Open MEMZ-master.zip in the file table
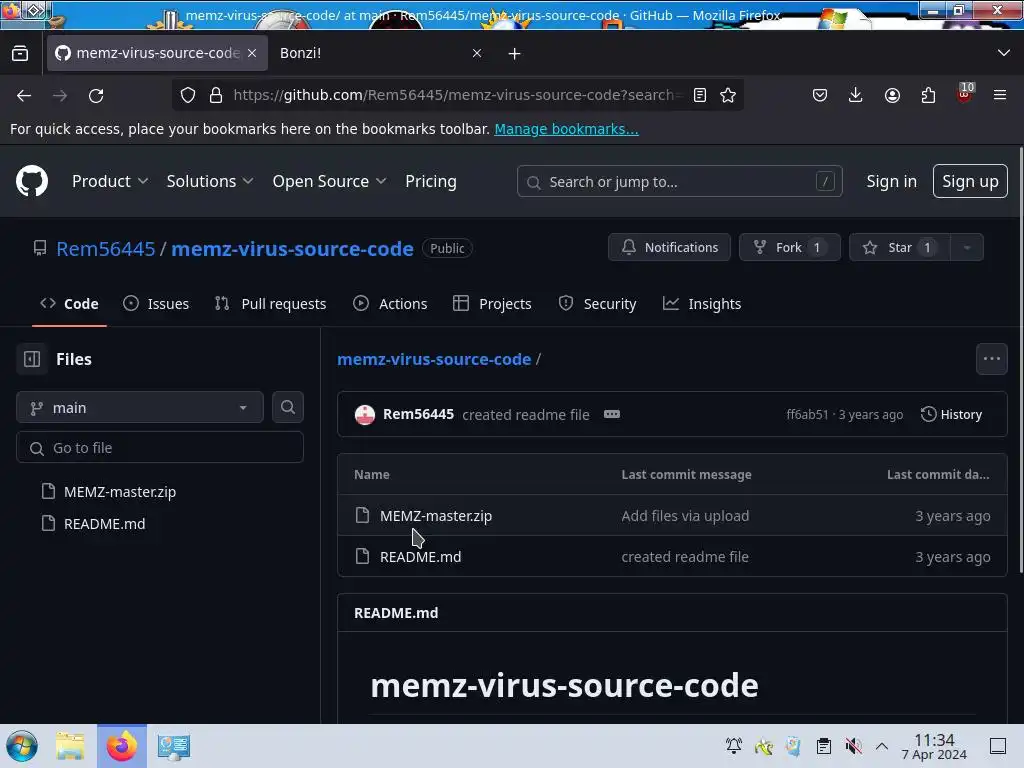This screenshot has width=1024, height=768. click(436, 516)
